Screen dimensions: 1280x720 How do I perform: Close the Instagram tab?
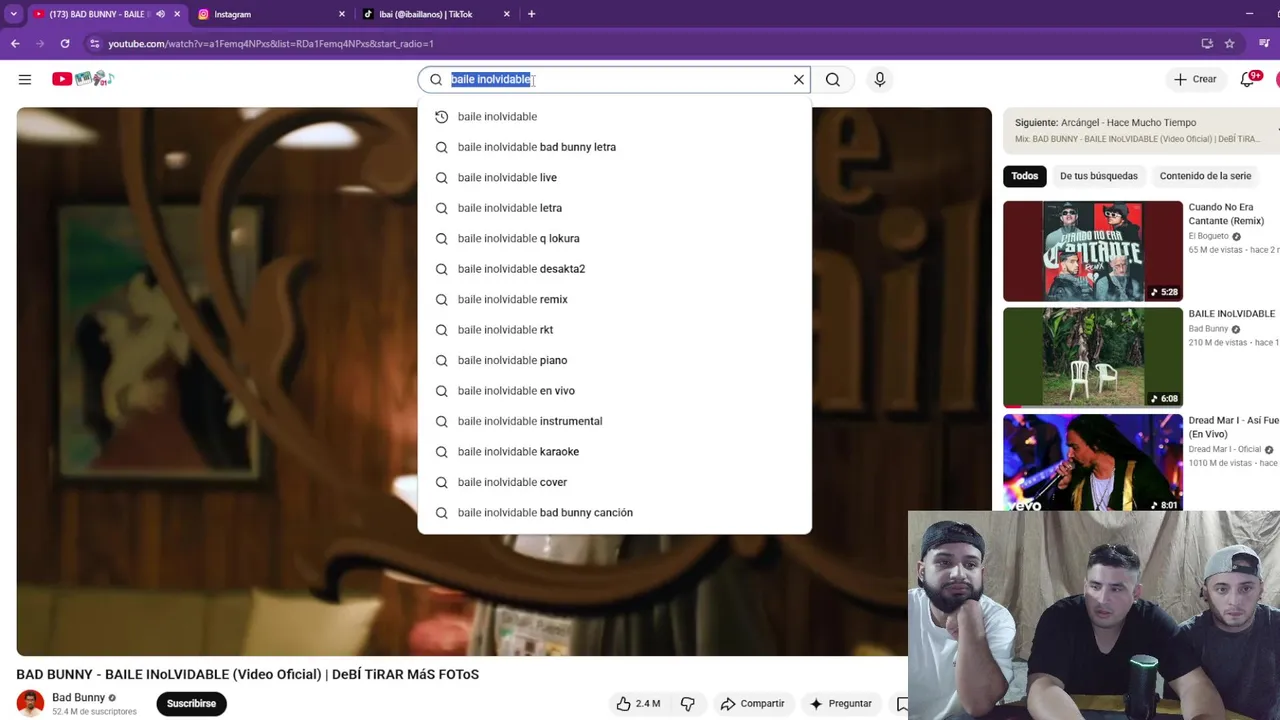point(342,14)
